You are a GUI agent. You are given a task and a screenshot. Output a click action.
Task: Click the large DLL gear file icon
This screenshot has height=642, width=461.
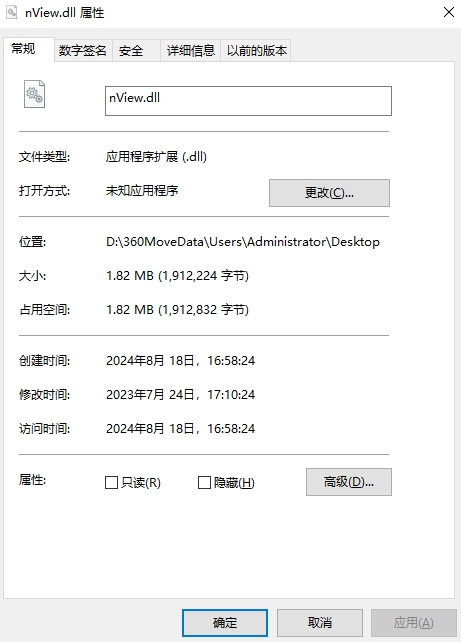click(34, 94)
